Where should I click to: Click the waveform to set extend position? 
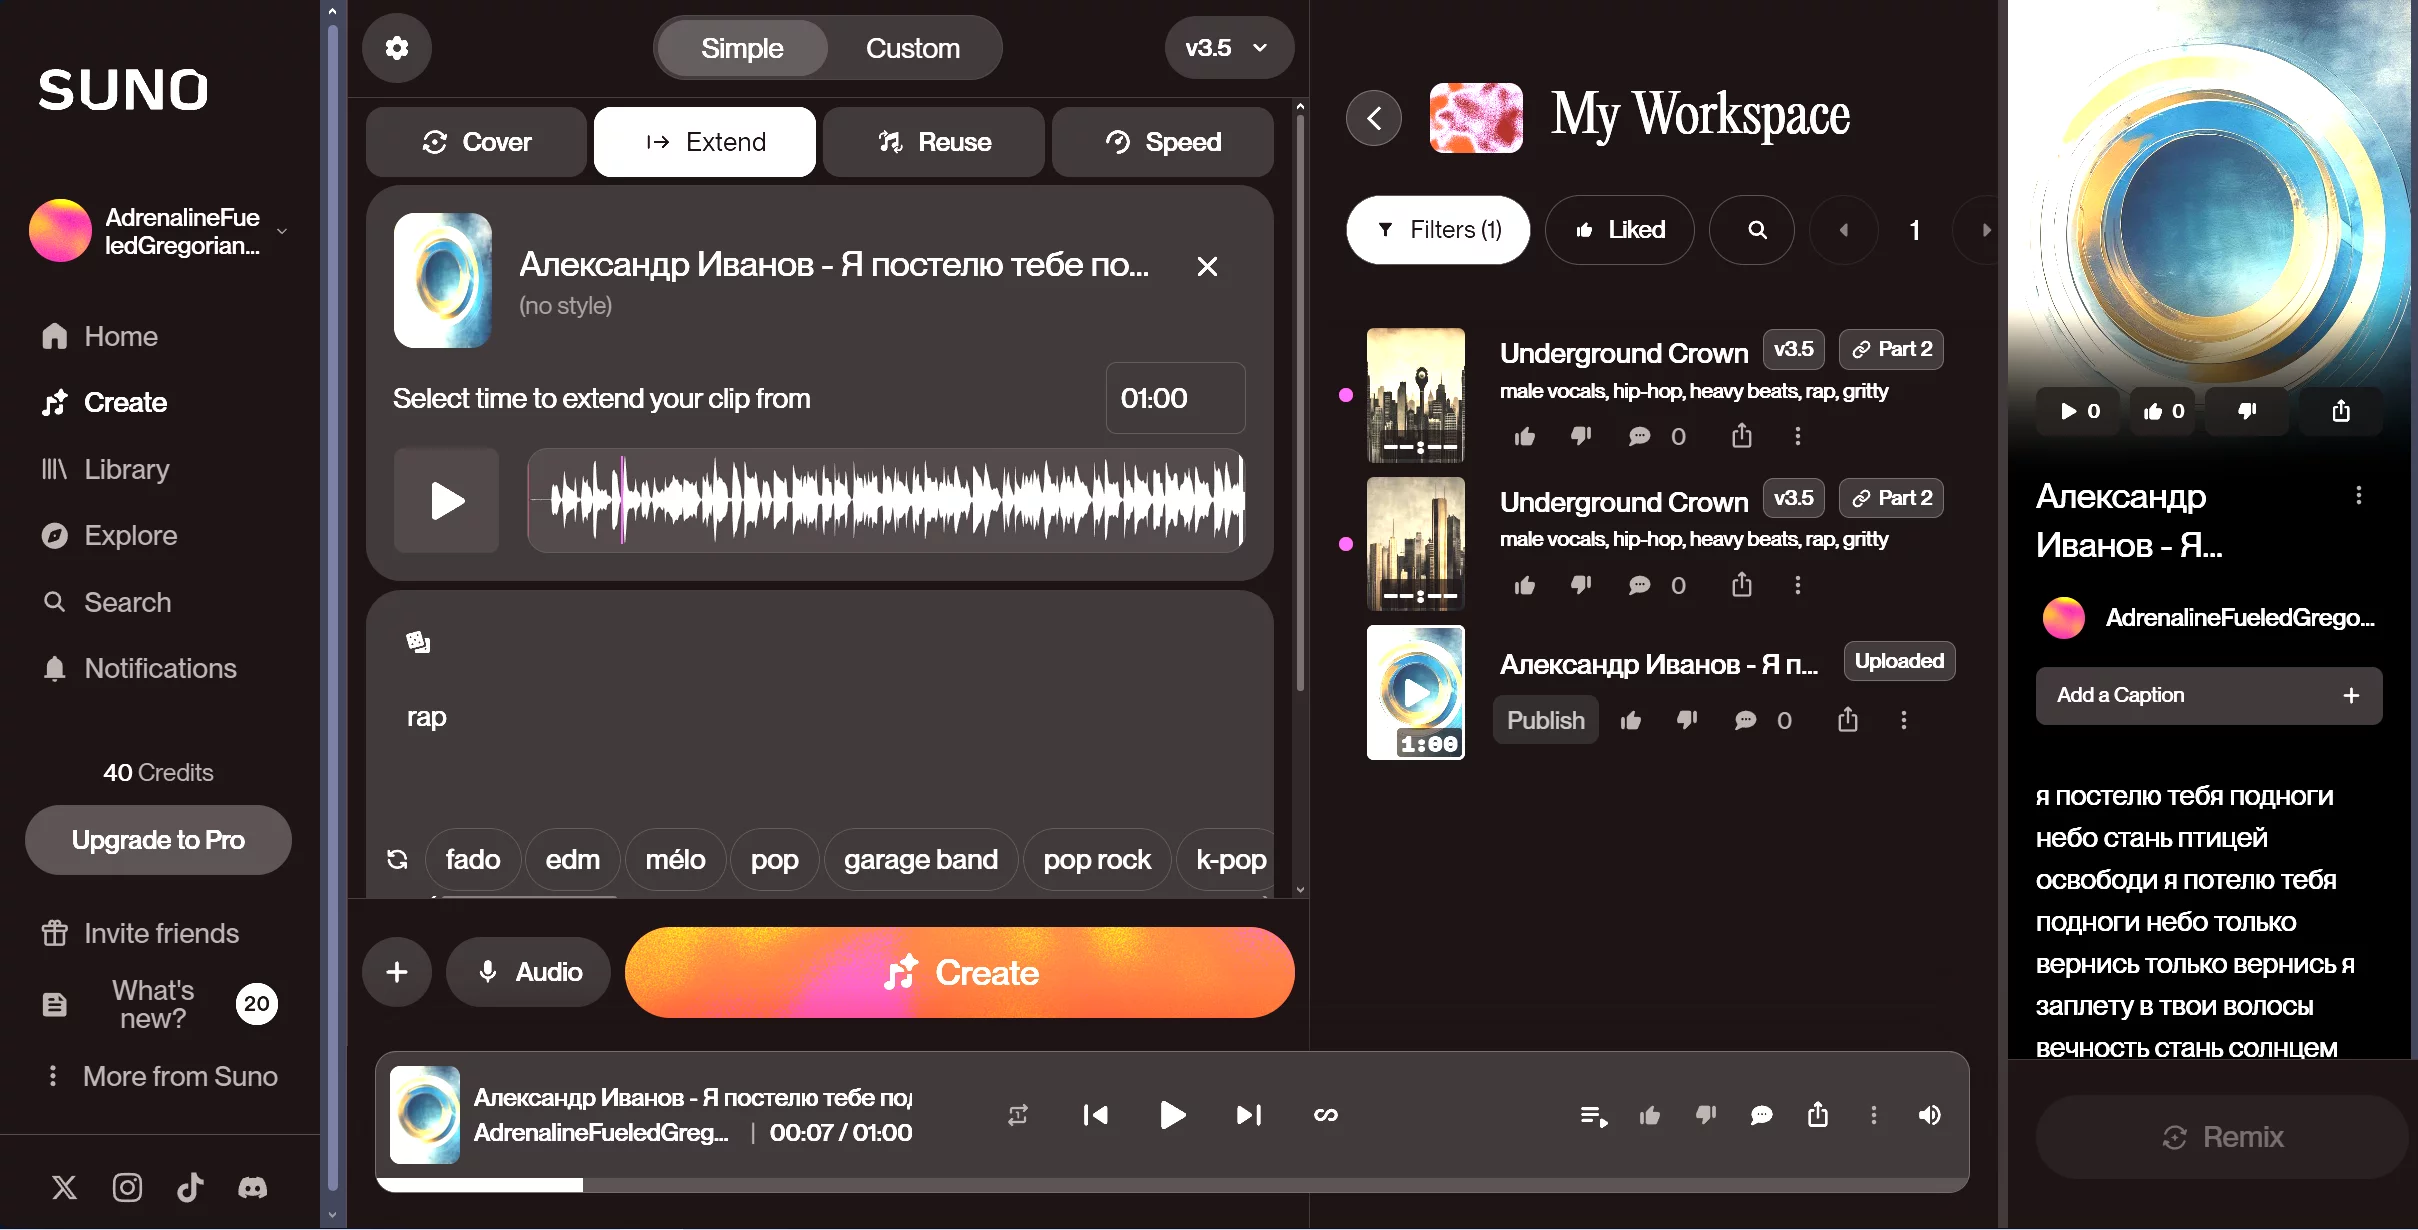pyautogui.click(x=886, y=500)
